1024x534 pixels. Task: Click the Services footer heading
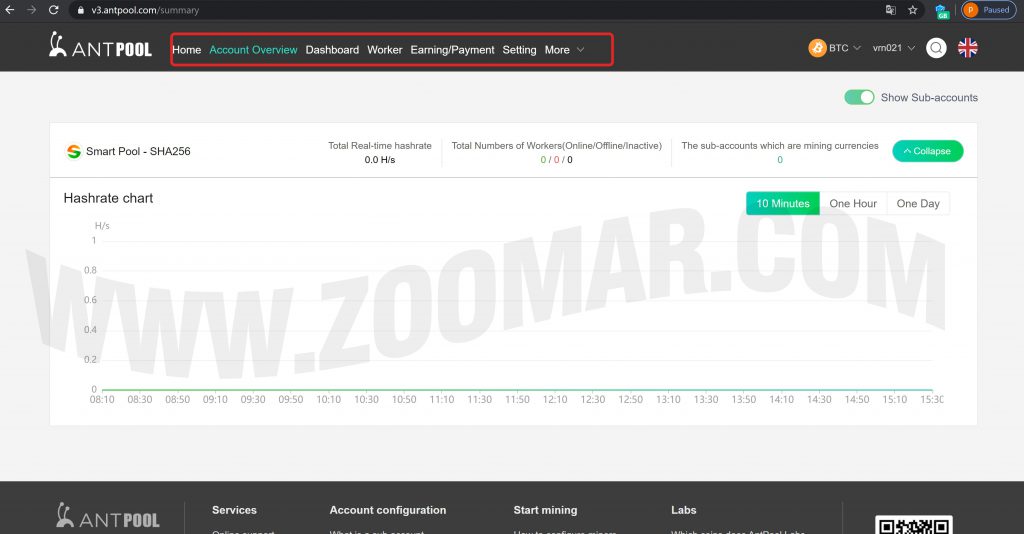[x=234, y=510]
